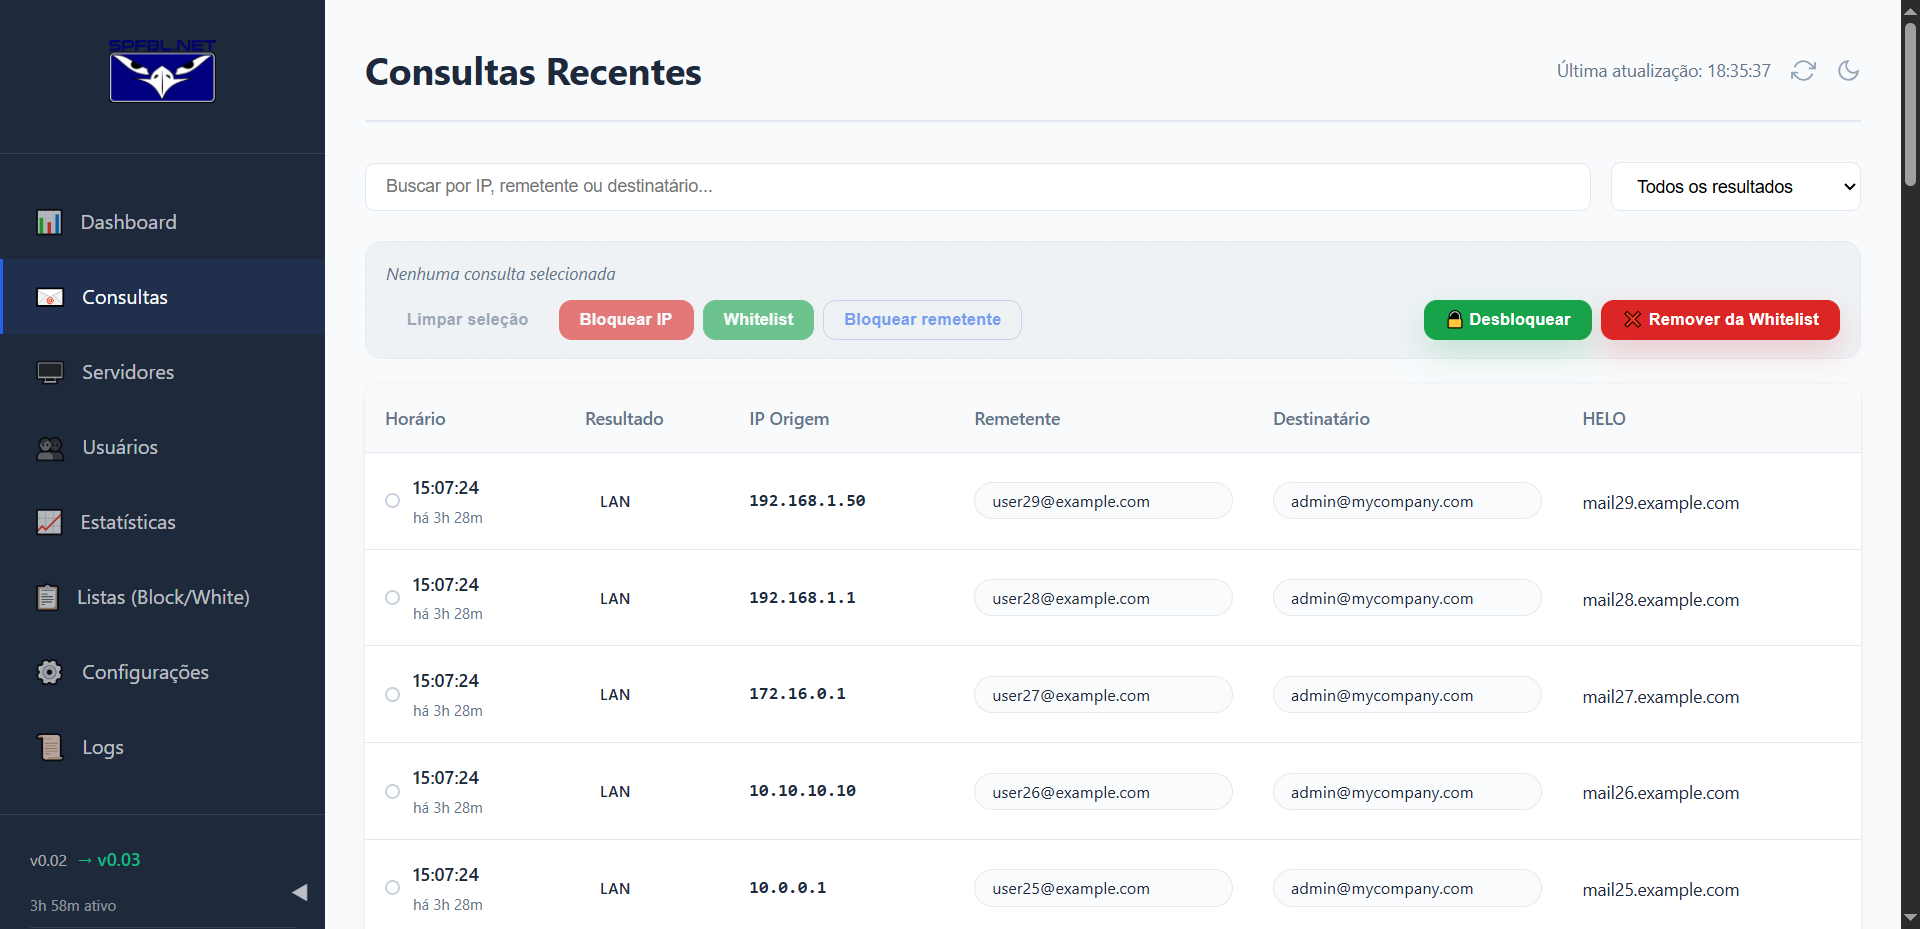Open Logs section

pyautogui.click(x=162, y=747)
